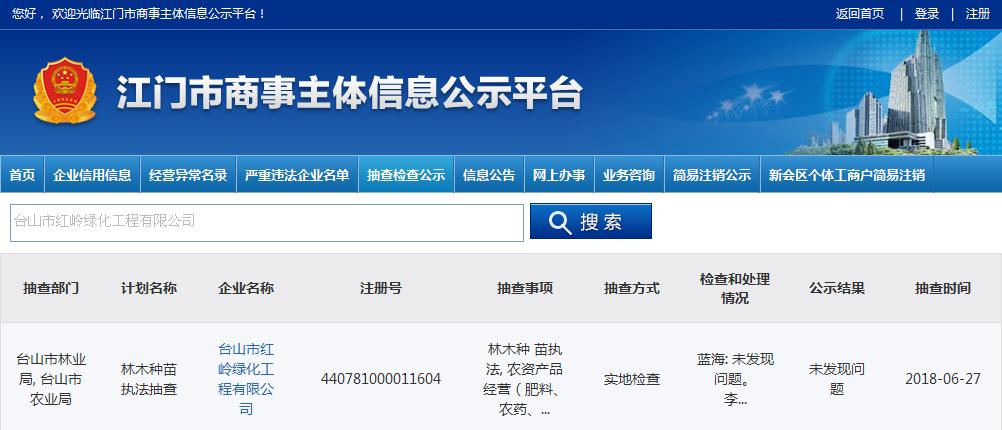Image resolution: width=1002 pixels, height=430 pixels.
Task: Focus the company name search field
Action: click(x=266, y=222)
